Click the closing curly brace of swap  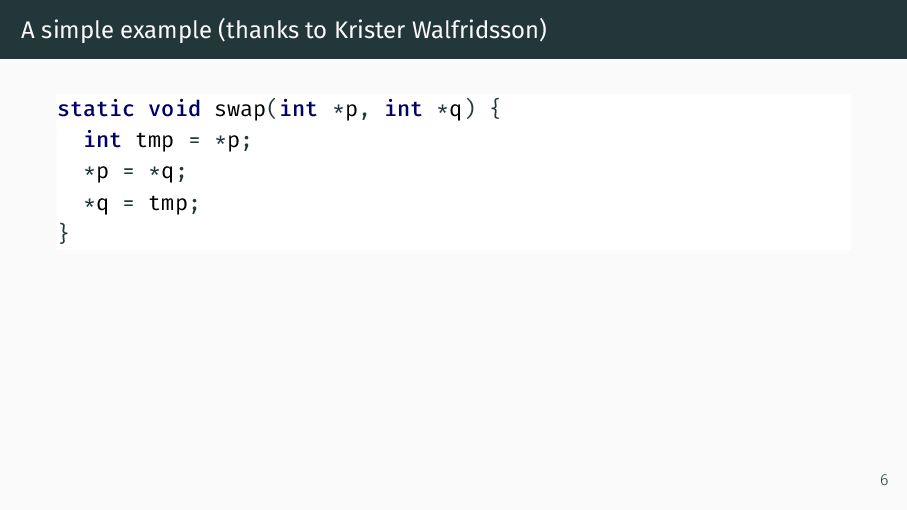[64, 234]
